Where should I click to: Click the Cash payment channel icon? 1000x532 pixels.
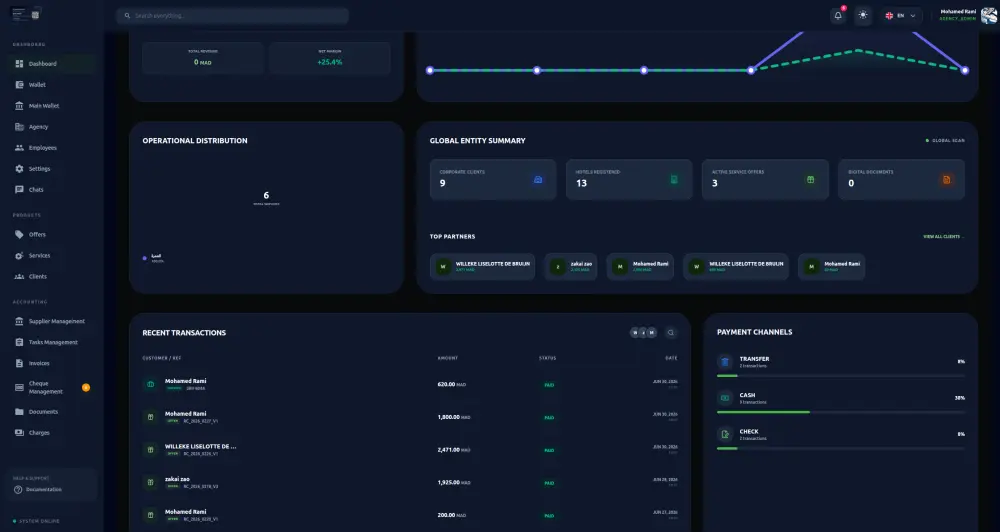[725, 398]
